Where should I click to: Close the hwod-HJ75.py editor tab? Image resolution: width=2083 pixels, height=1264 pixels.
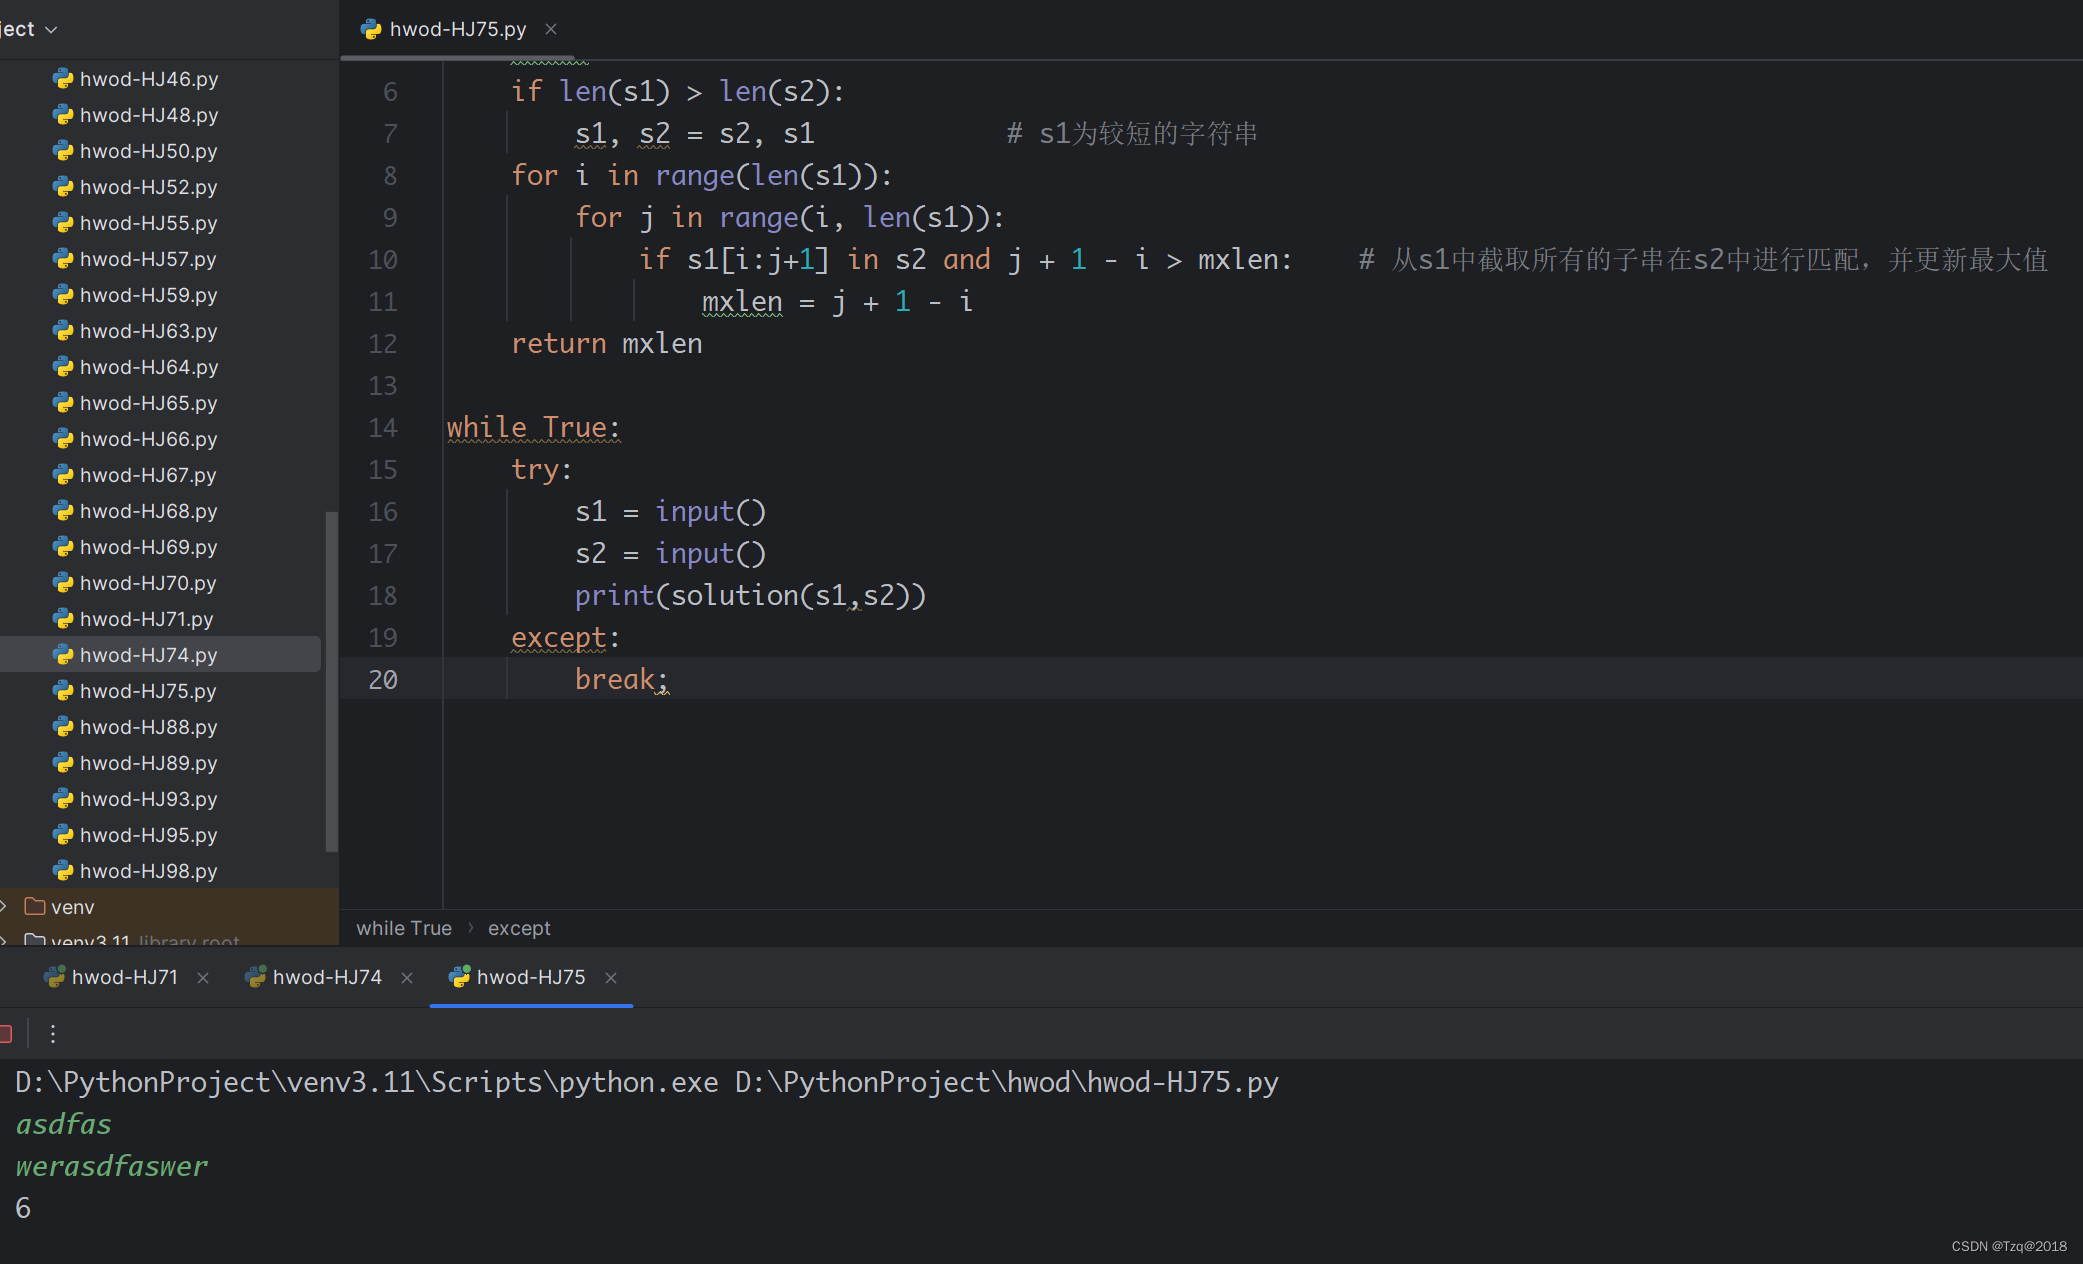point(551,29)
